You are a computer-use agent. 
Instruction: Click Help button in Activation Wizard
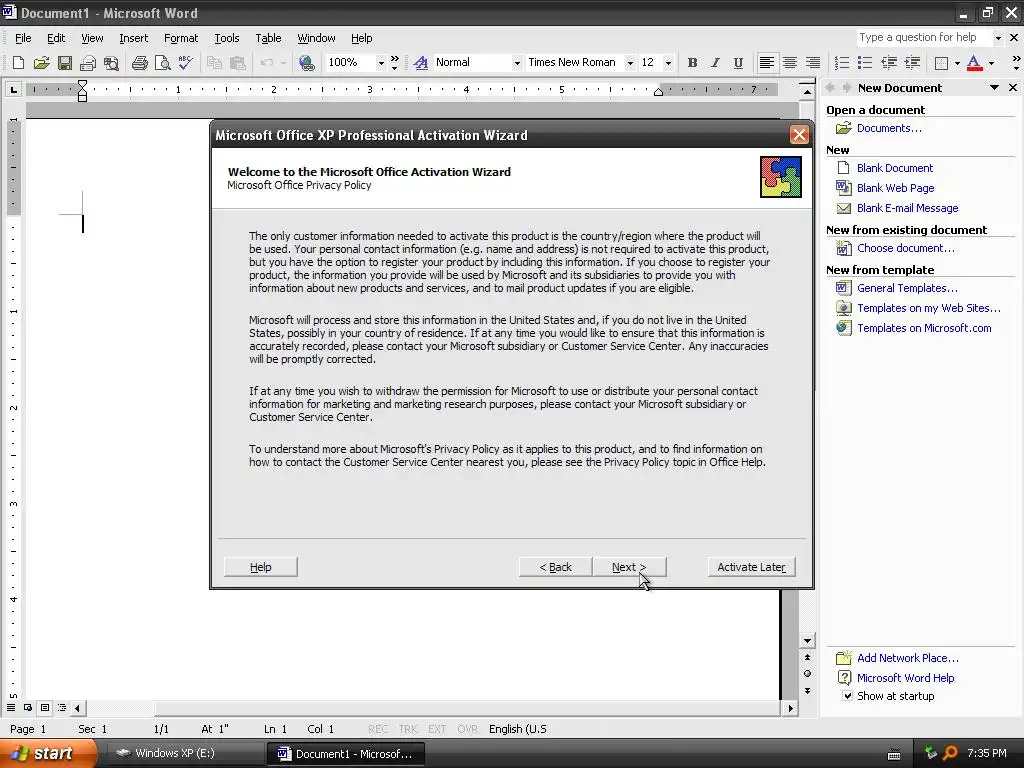coord(261,567)
